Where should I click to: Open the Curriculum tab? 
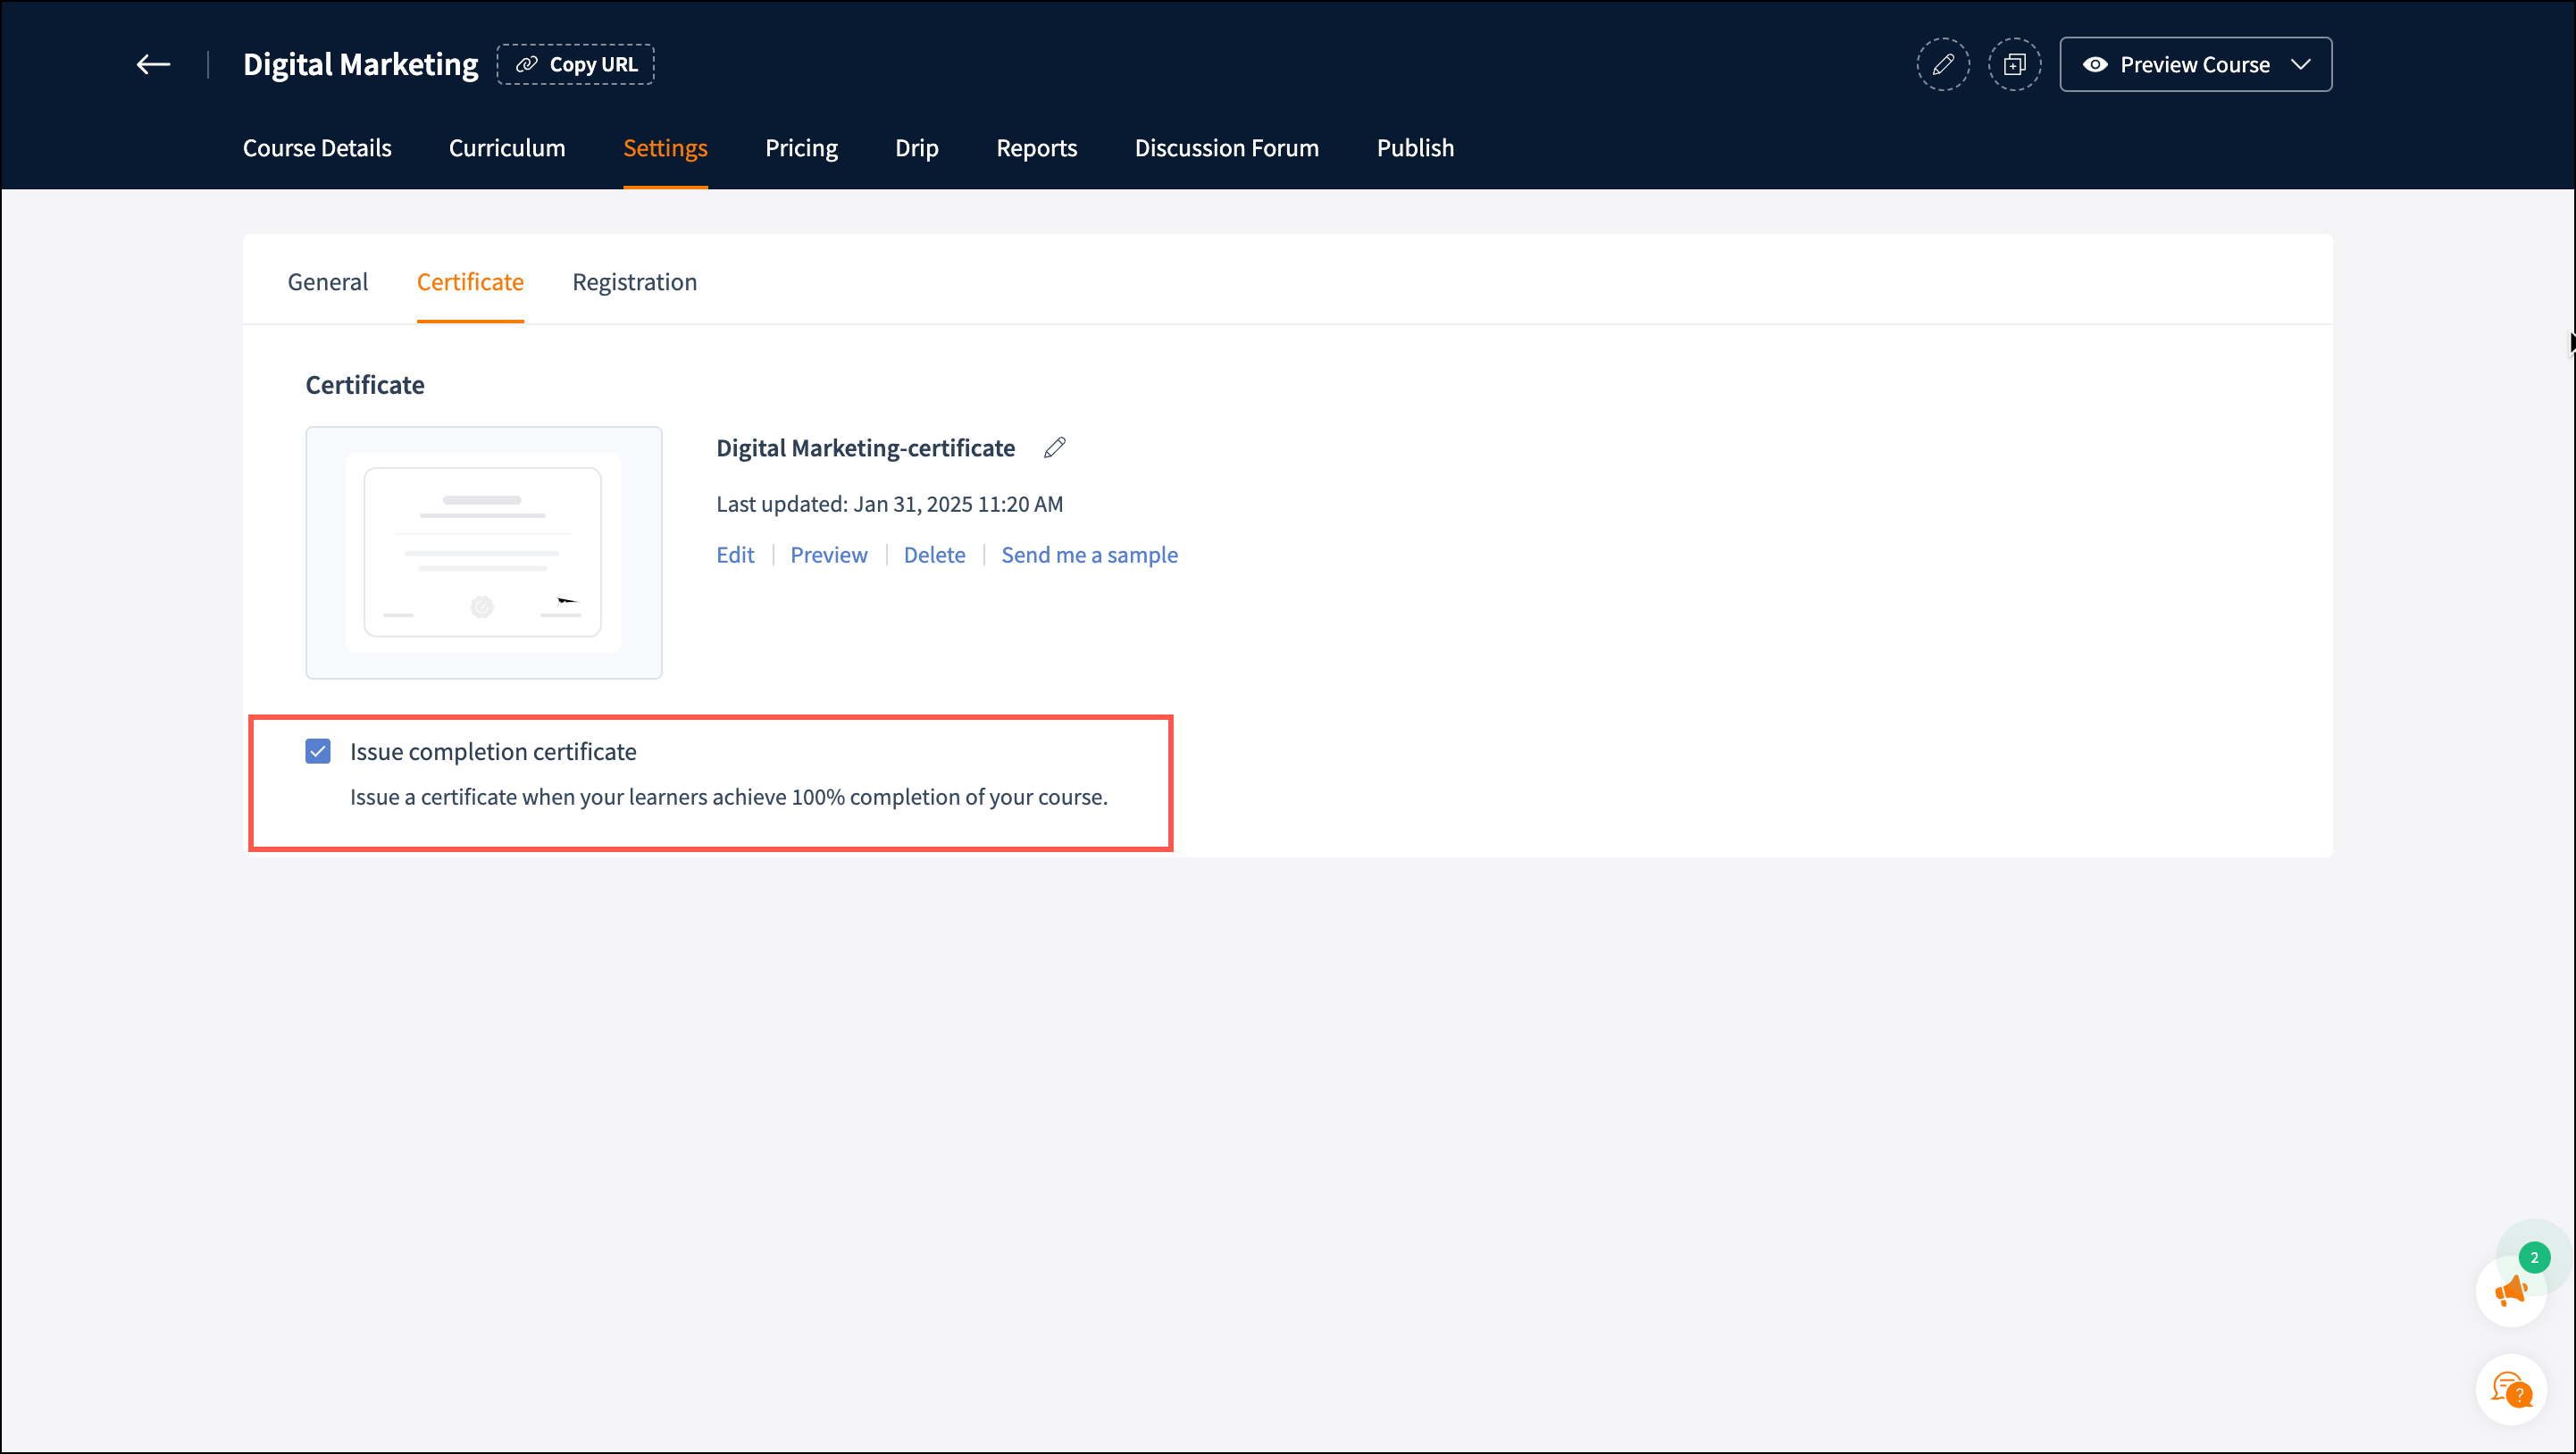pos(507,148)
